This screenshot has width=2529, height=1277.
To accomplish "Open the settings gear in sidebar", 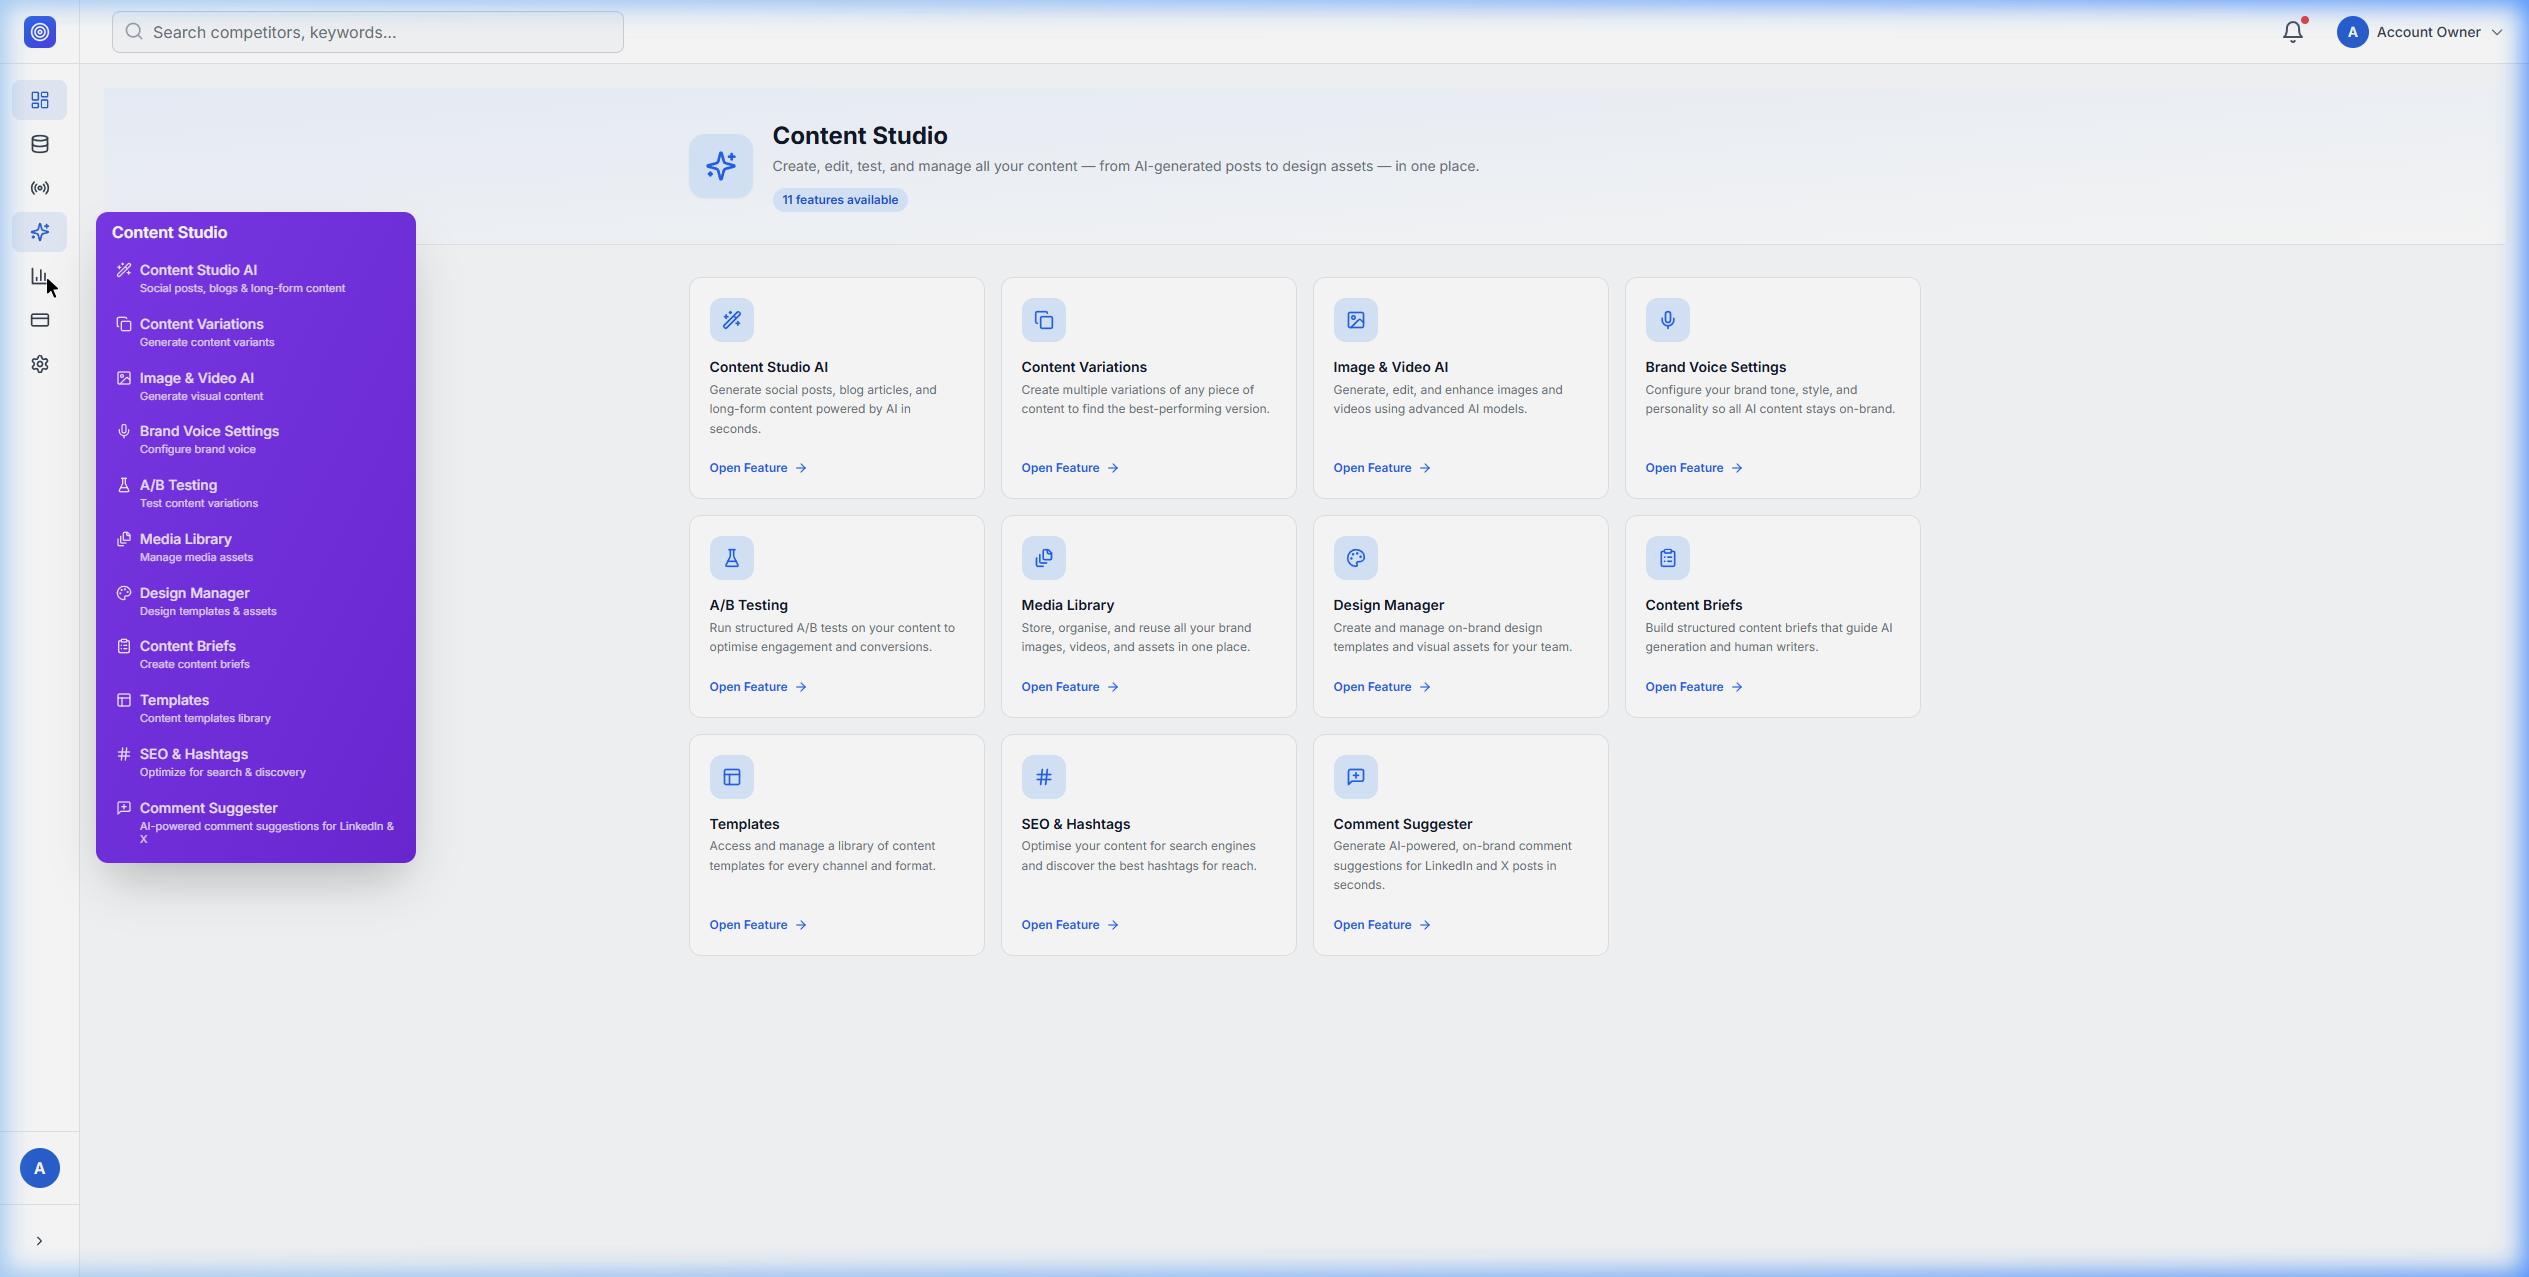I will (x=40, y=364).
